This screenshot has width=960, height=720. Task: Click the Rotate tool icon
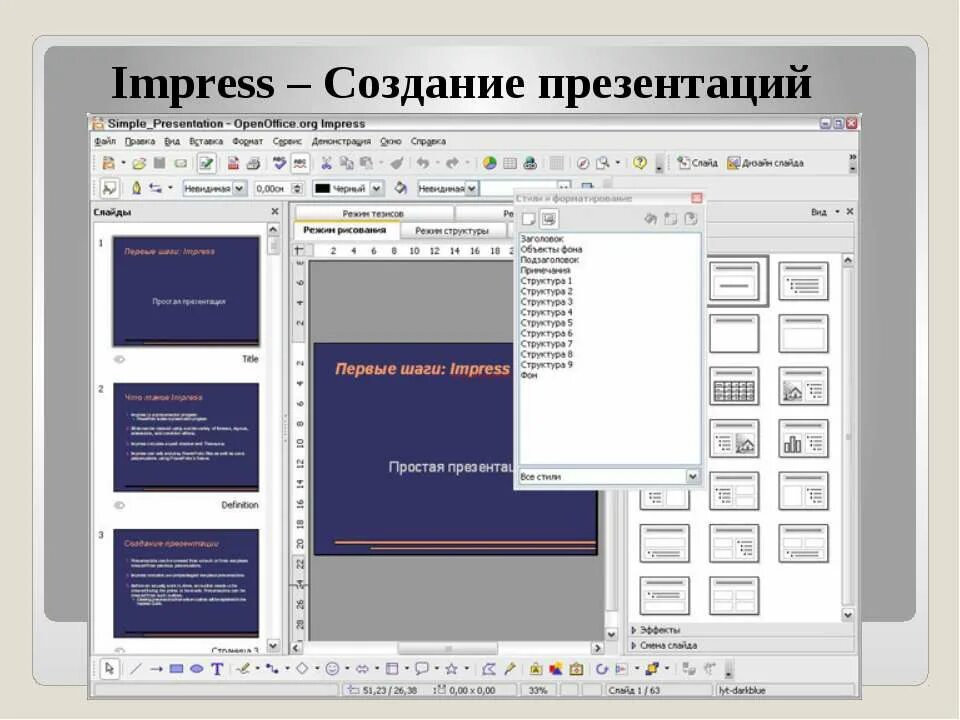pyautogui.click(x=602, y=669)
